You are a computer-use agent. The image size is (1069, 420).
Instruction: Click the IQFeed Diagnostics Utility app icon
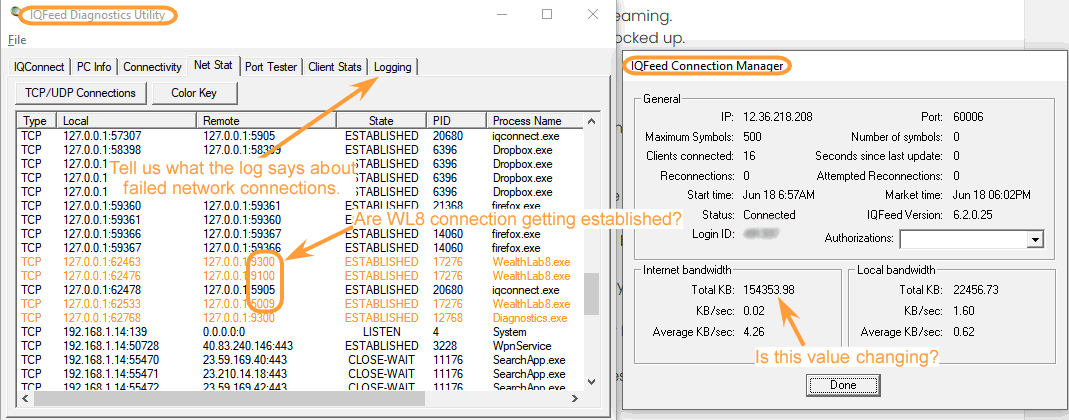(14, 13)
